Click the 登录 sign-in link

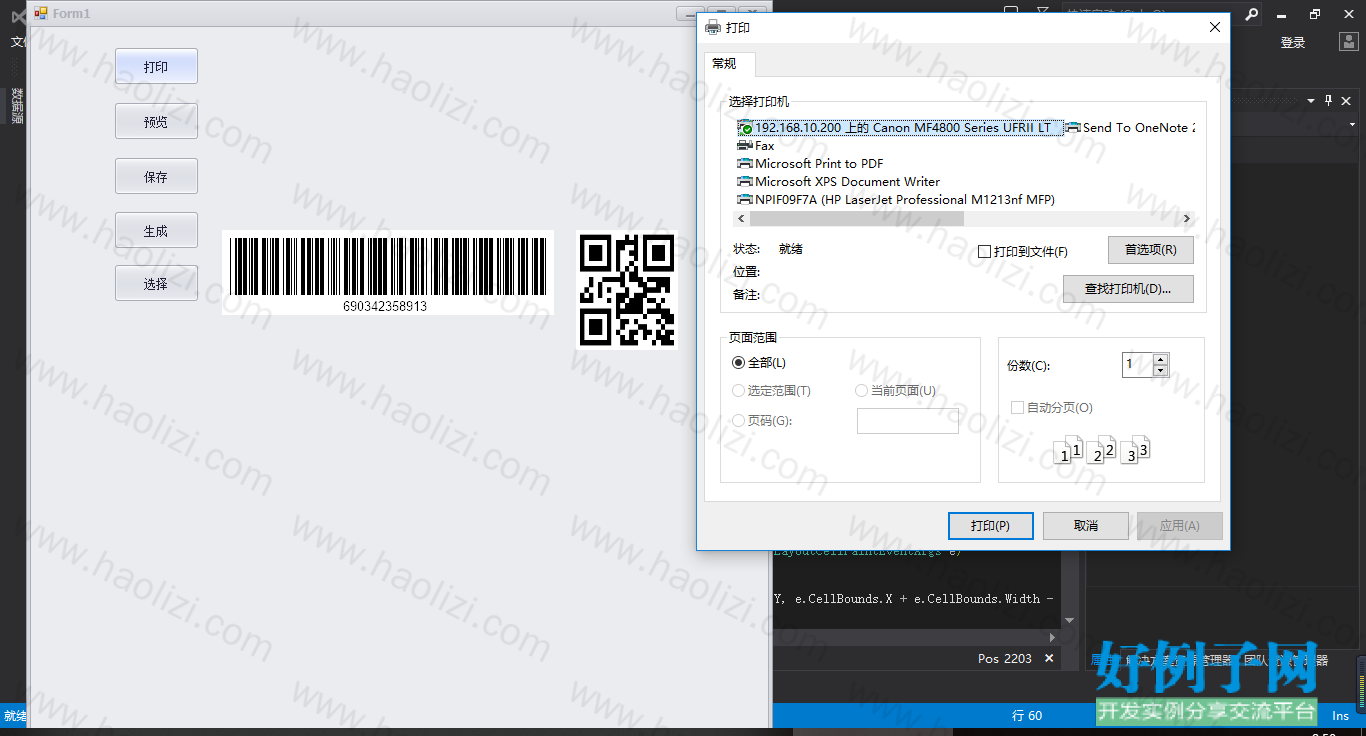(1293, 43)
